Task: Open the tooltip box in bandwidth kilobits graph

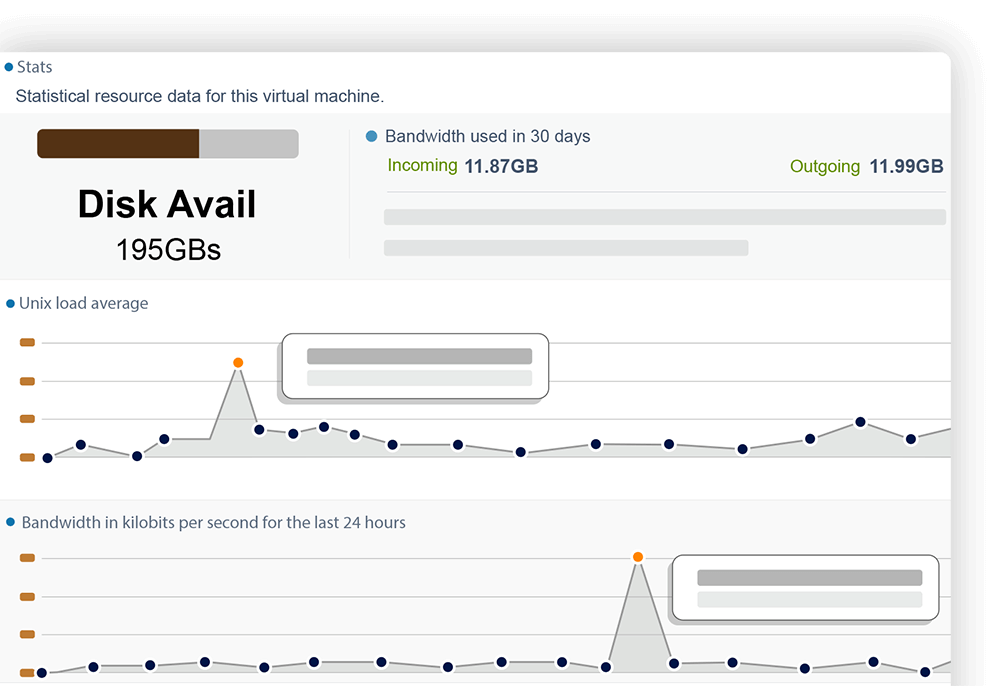Action: (x=806, y=588)
